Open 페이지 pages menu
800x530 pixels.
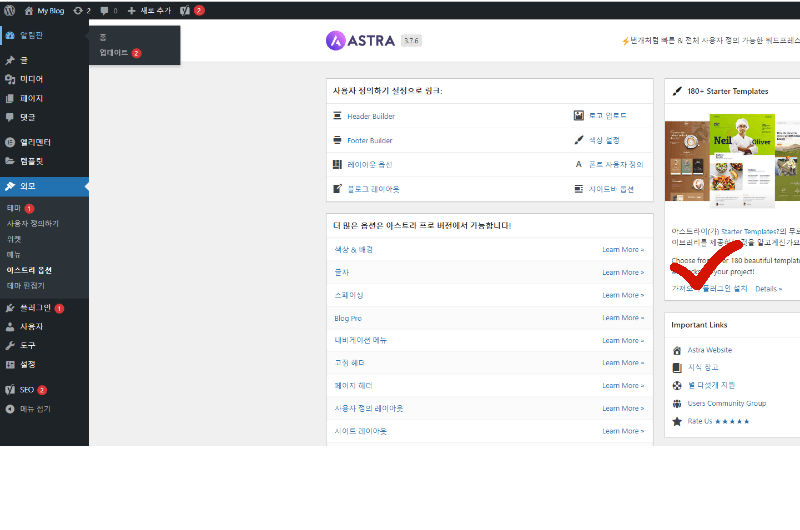[x=44, y=98]
